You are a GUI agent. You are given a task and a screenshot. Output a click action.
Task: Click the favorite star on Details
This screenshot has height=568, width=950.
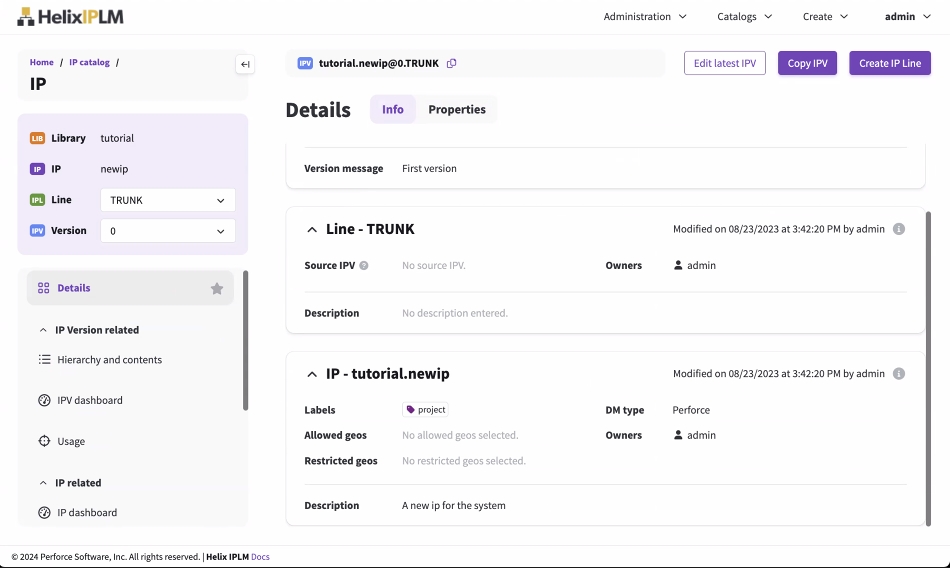(217, 288)
